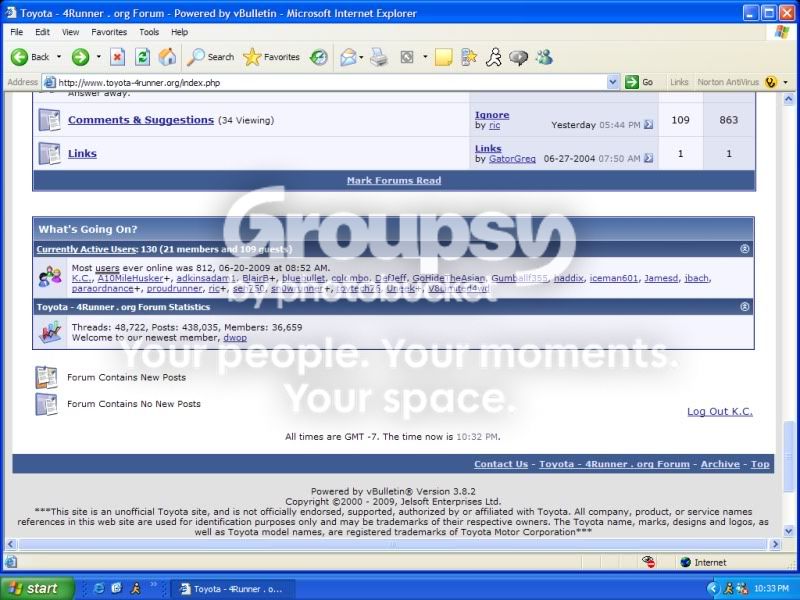Jump to last post in Links forum
This screenshot has width=800, height=600.
click(648, 158)
